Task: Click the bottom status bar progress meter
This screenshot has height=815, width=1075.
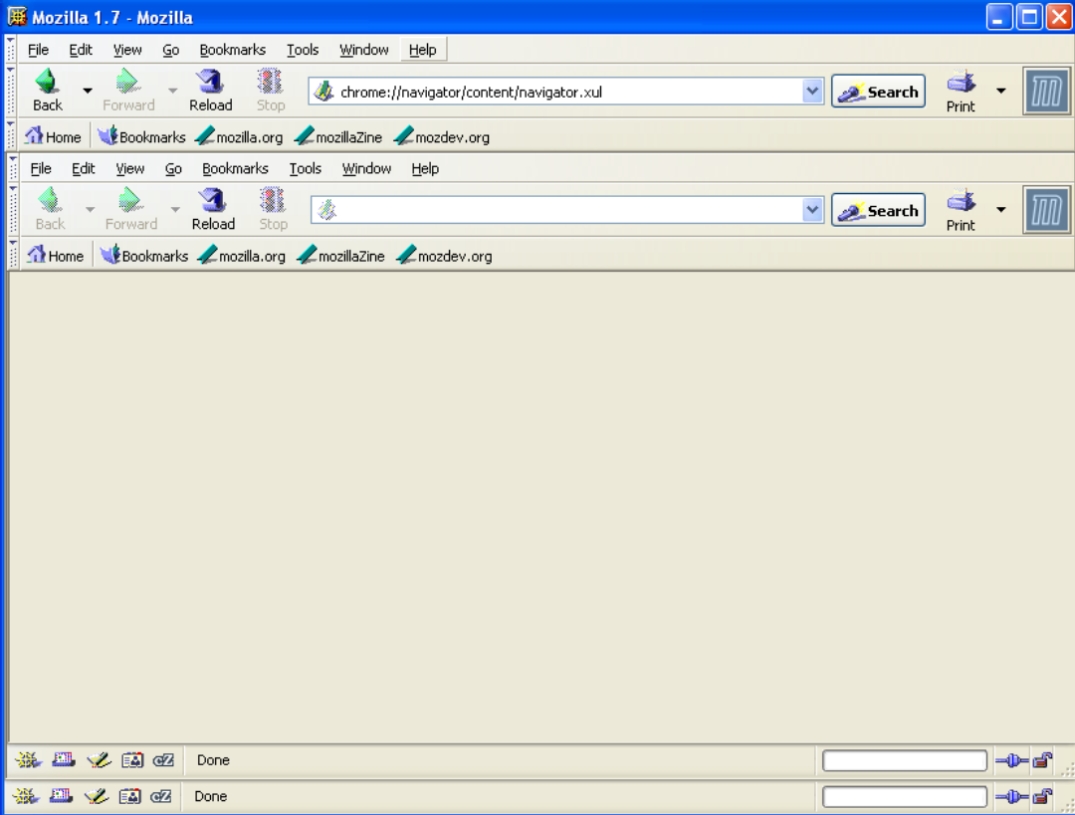Action: click(x=904, y=796)
